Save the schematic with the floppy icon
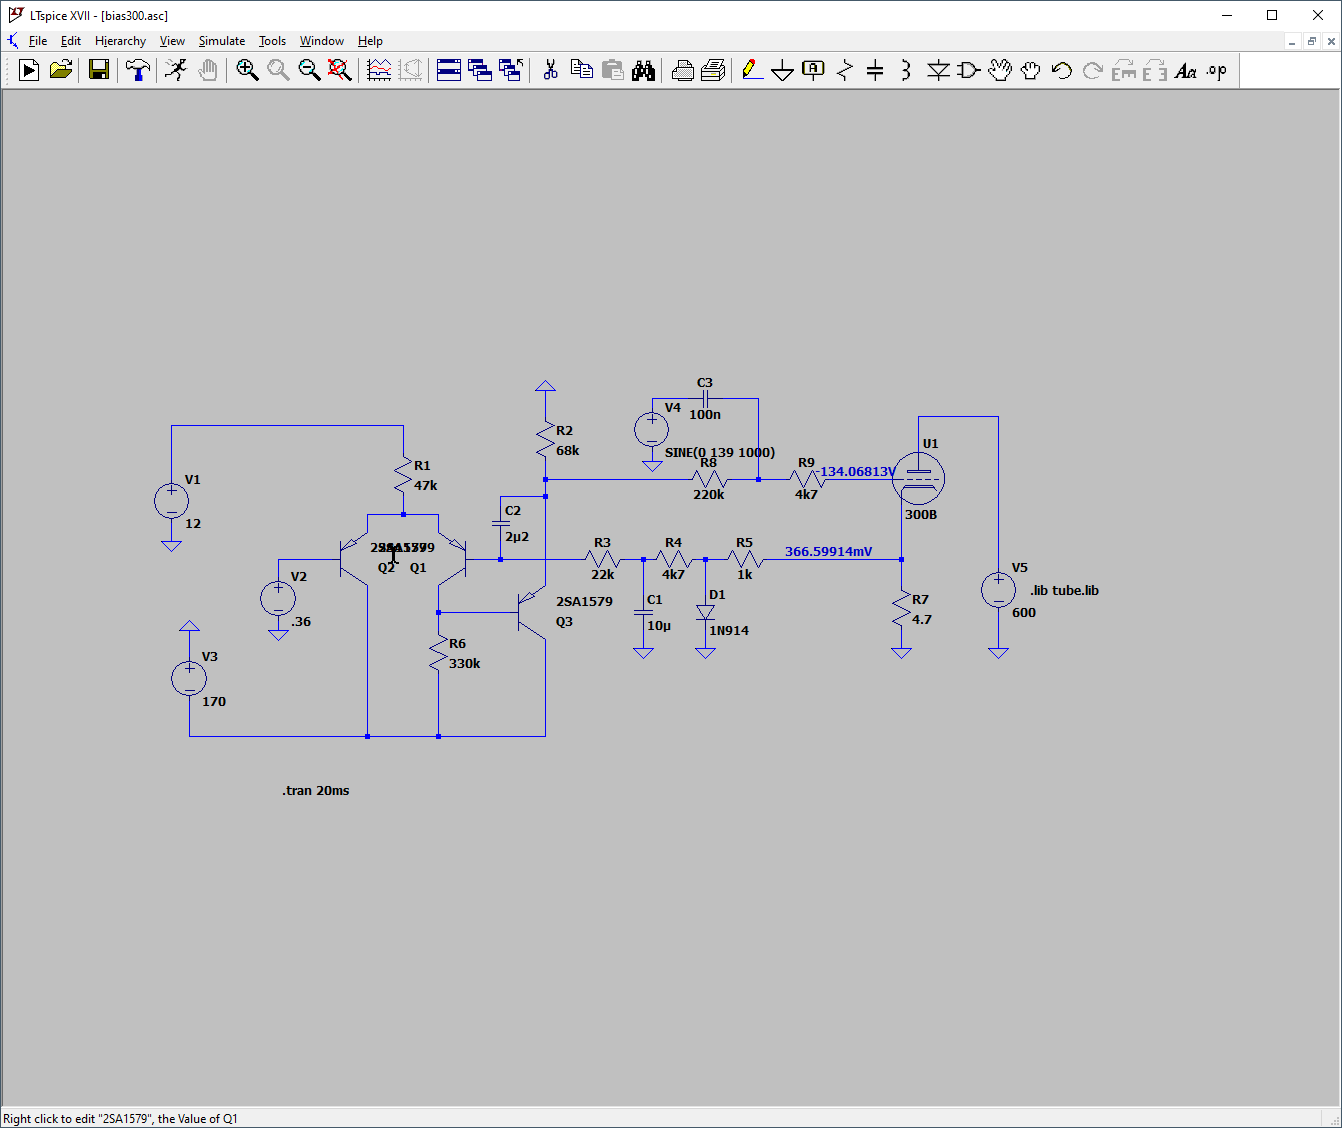The image size is (1342, 1128). coord(99,70)
